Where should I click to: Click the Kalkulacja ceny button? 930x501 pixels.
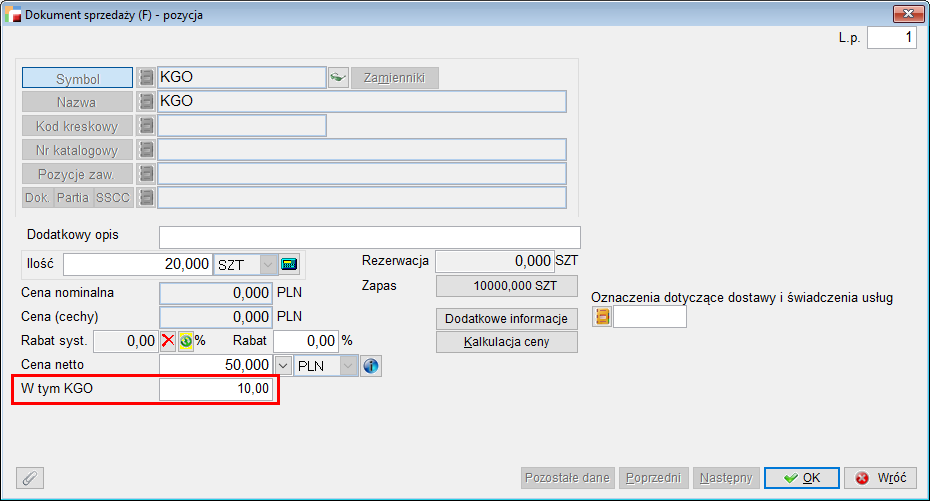click(507, 342)
